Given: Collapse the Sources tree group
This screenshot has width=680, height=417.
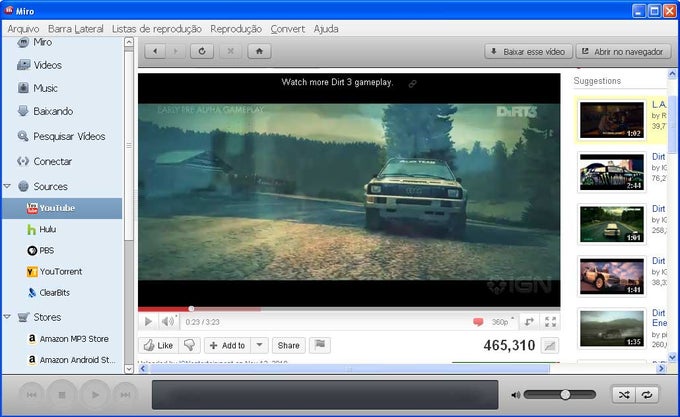Looking at the screenshot, I should [x=7, y=186].
